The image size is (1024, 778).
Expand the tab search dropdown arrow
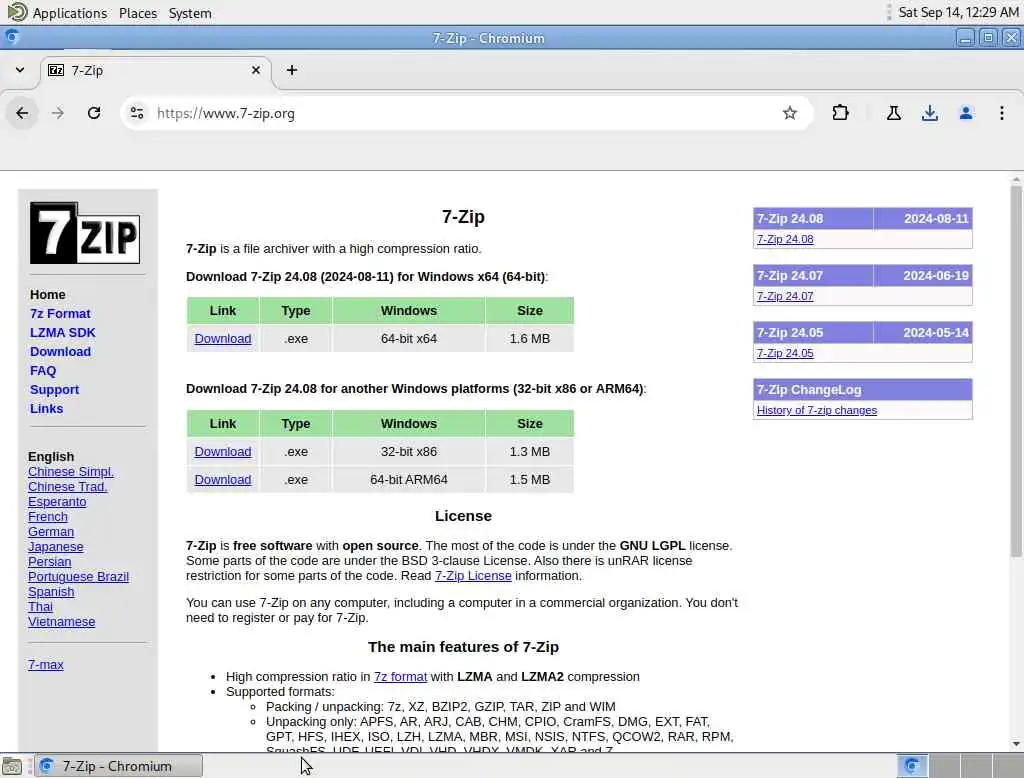[x=20, y=70]
